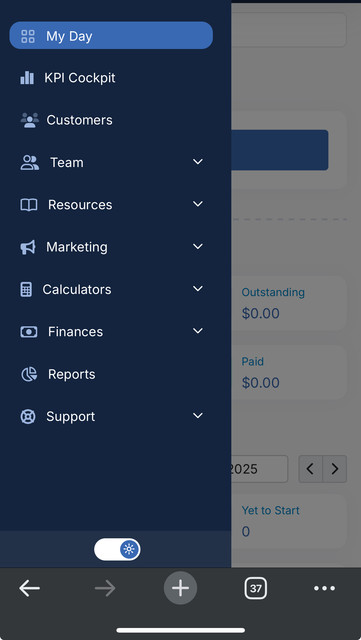Open the Reports page
Screen dimensions: 361x640
coord(72,374)
